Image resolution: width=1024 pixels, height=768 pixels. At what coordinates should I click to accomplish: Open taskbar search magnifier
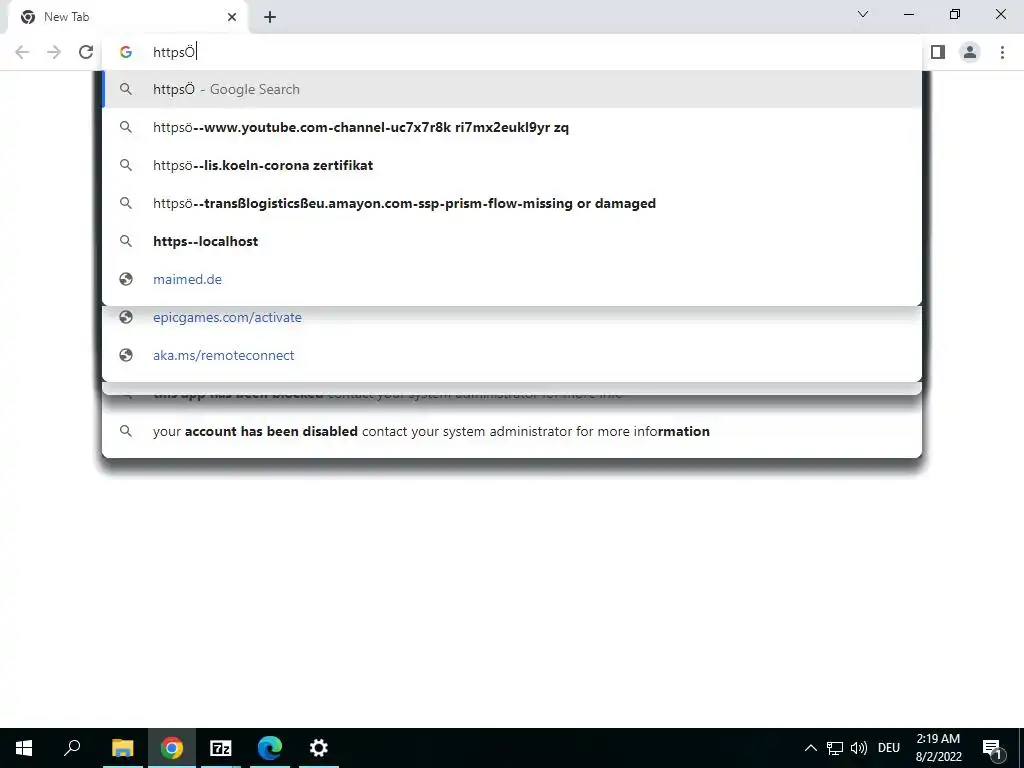click(x=72, y=748)
